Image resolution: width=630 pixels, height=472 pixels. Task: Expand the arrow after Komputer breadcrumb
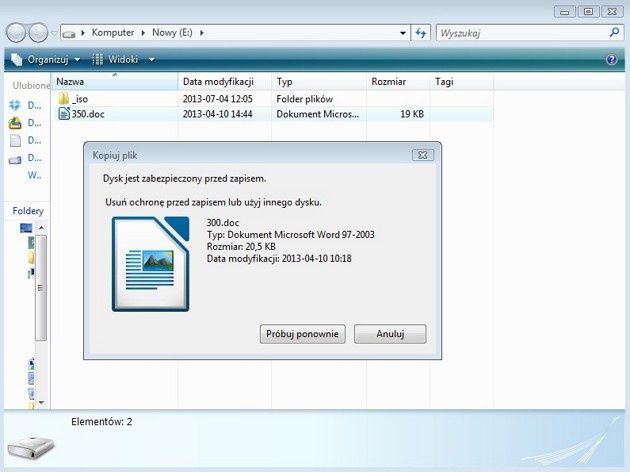point(143,33)
